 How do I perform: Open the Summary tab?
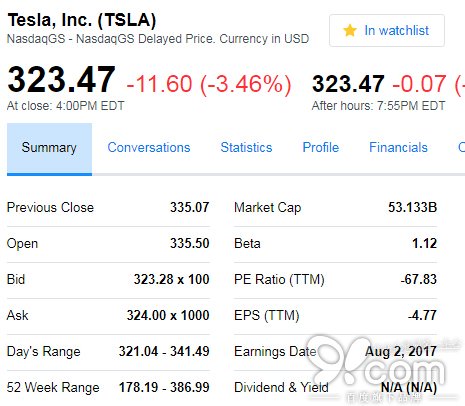click(x=49, y=149)
